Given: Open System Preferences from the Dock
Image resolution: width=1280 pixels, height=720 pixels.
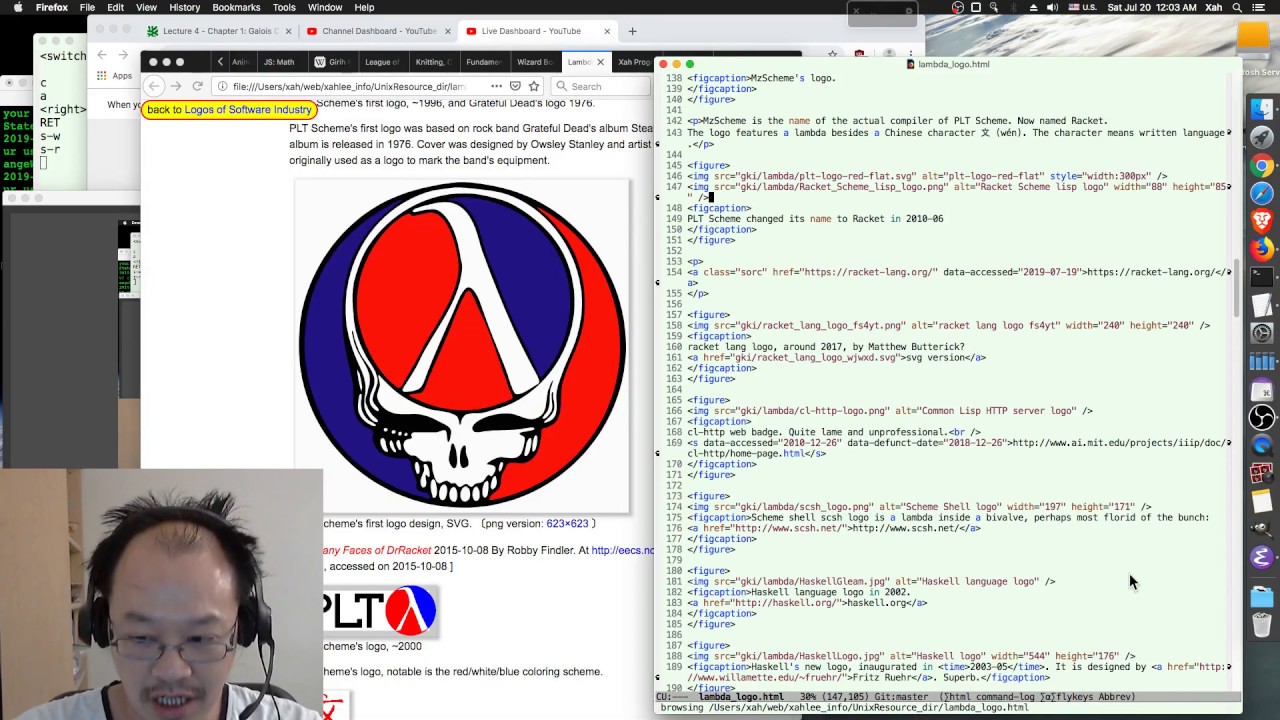Looking at the screenshot, I should [1262, 333].
